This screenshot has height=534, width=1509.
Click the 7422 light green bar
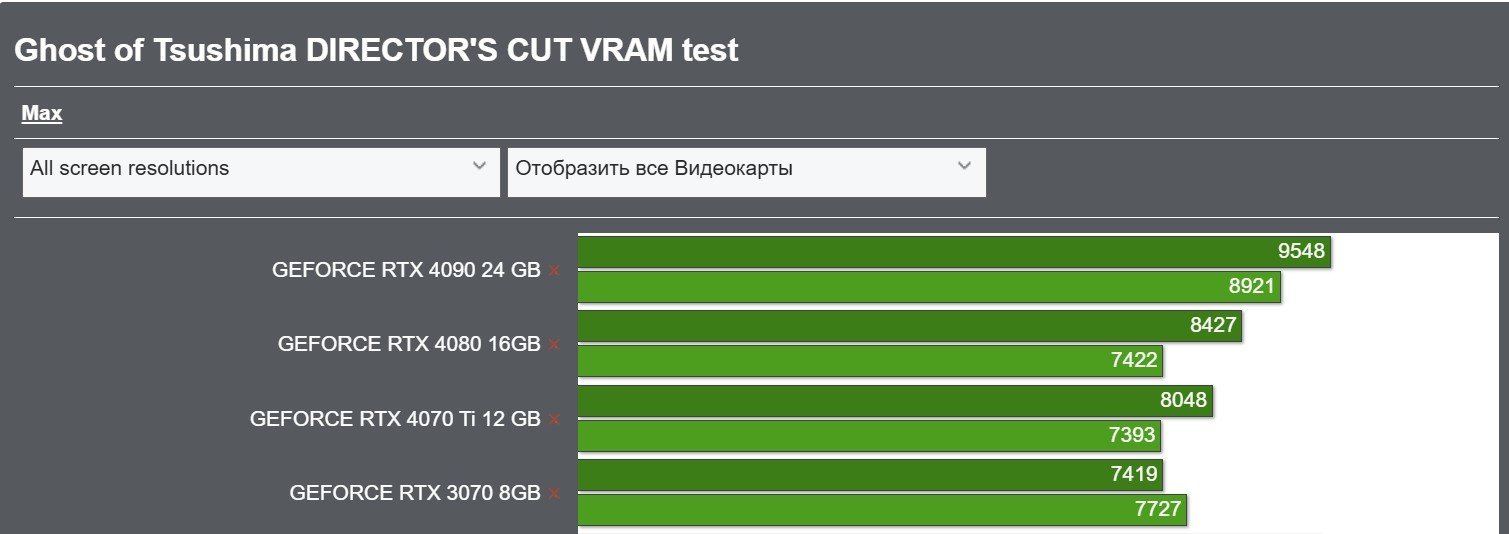pyautogui.click(x=870, y=361)
